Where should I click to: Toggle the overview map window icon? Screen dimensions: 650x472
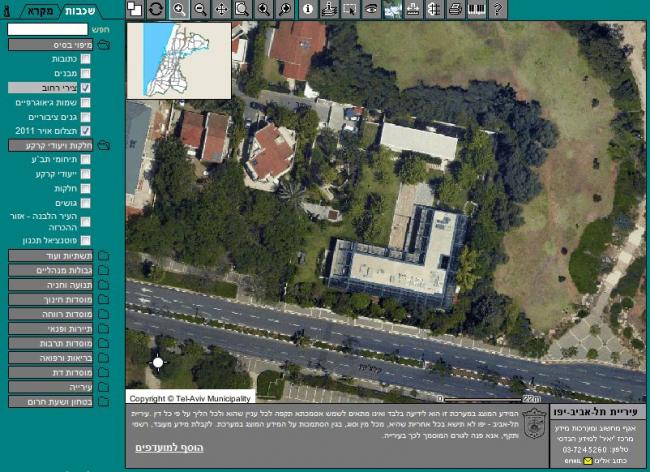point(135,9)
